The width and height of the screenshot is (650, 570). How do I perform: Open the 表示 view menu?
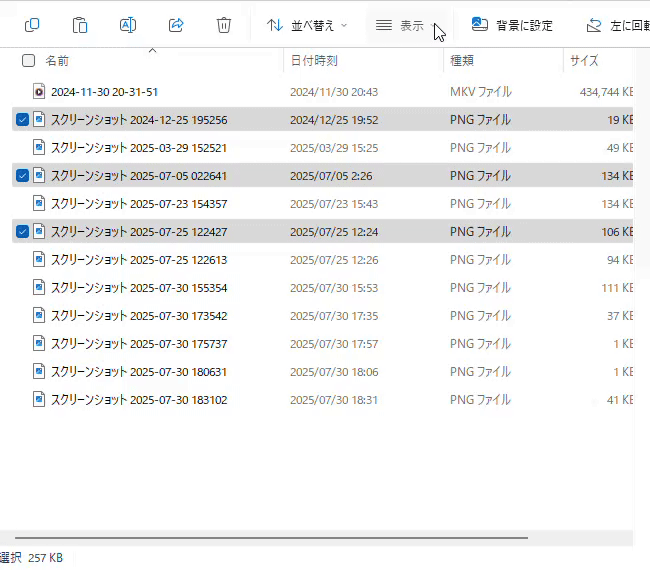[405, 26]
